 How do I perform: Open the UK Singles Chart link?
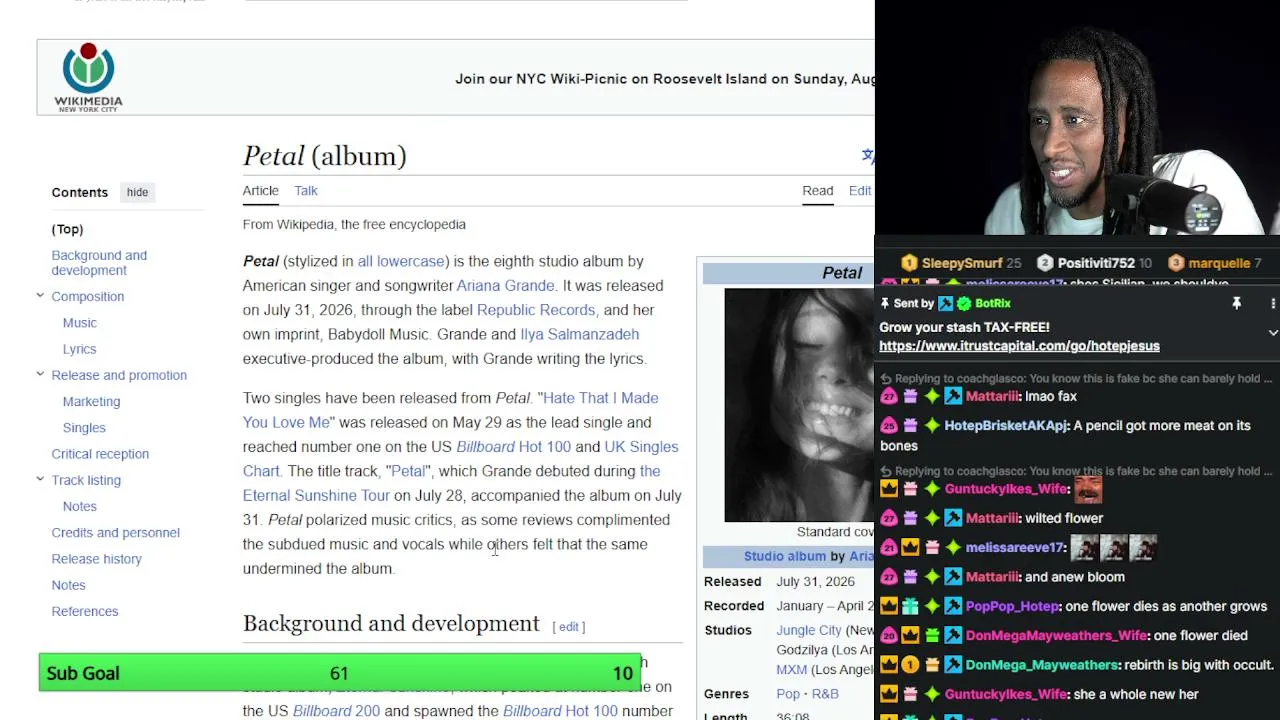tap(460, 459)
